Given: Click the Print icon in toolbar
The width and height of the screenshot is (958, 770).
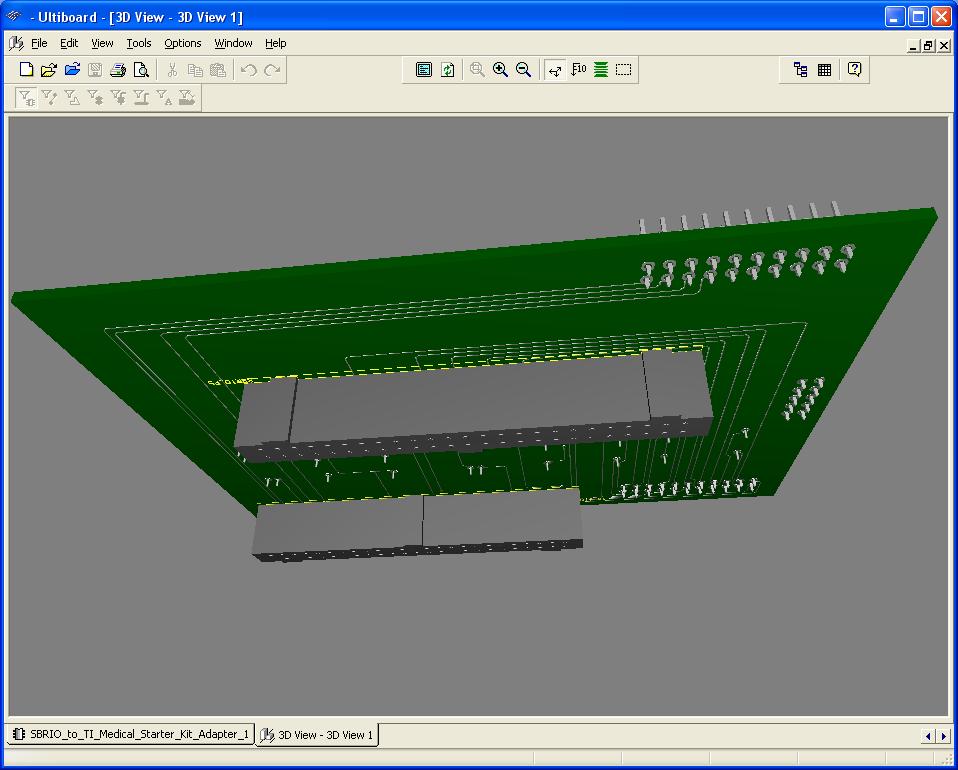Looking at the screenshot, I should pyautogui.click(x=118, y=70).
